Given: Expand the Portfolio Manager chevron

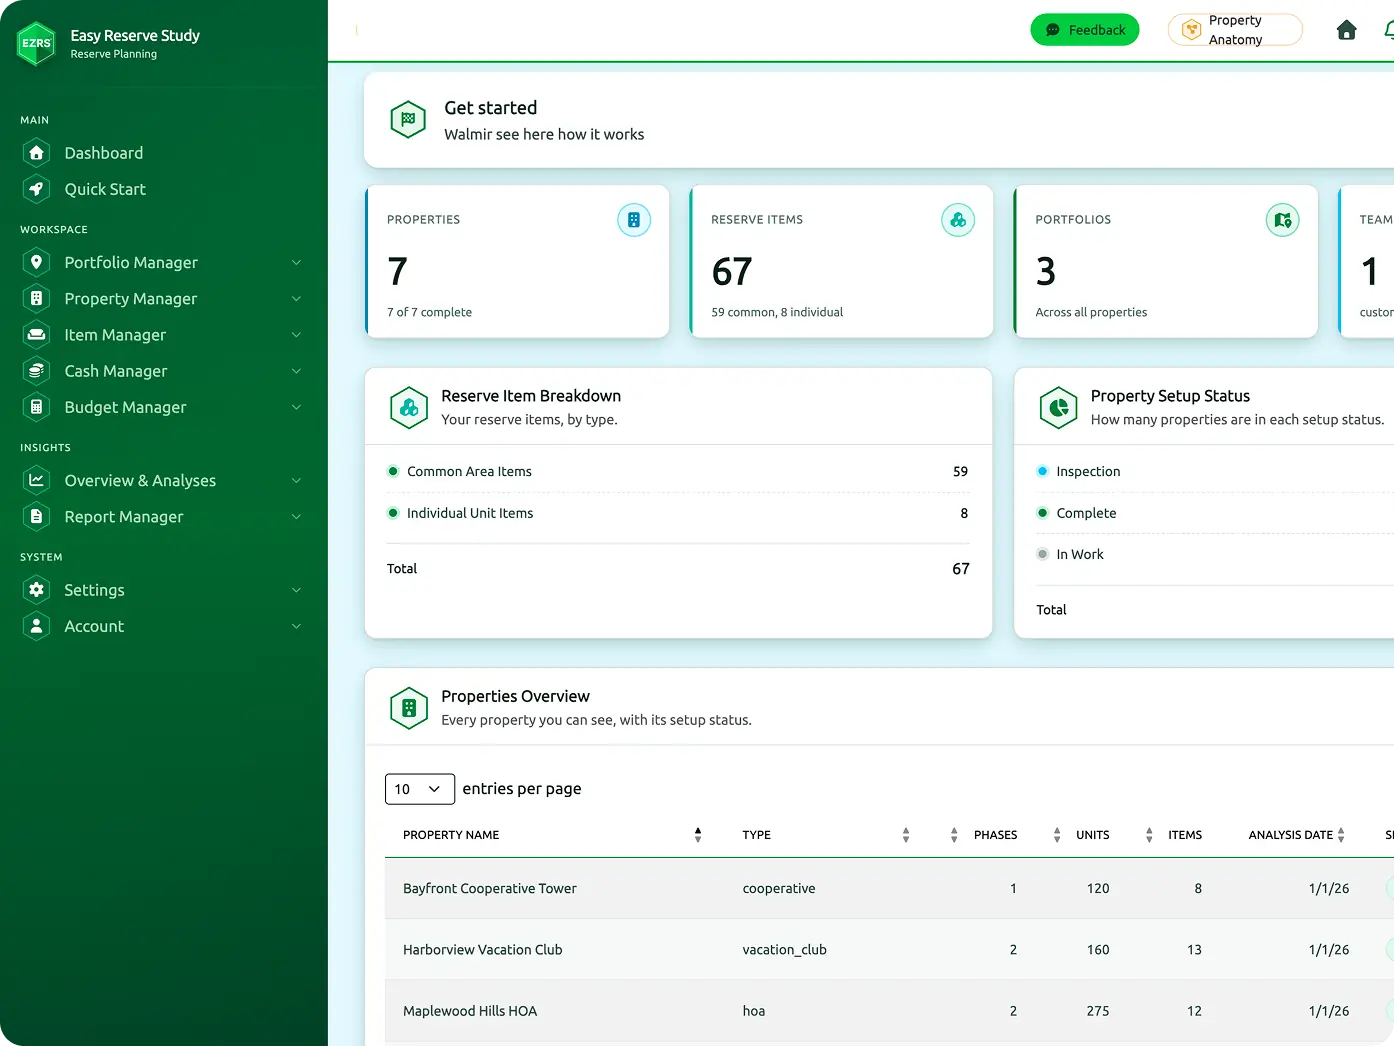Looking at the screenshot, I should pyautogui.click(x=296, y=262).
